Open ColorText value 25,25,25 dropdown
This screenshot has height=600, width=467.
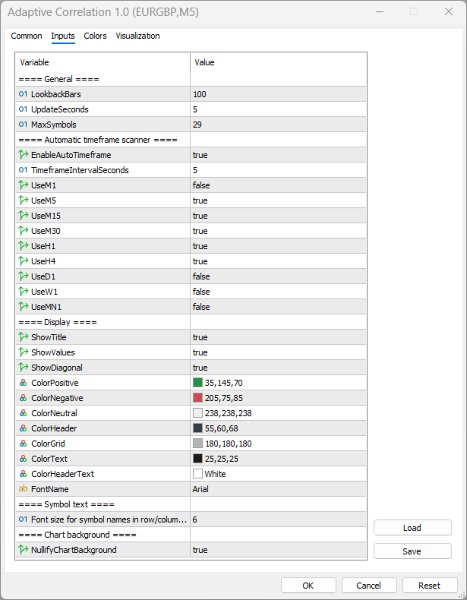278,458
